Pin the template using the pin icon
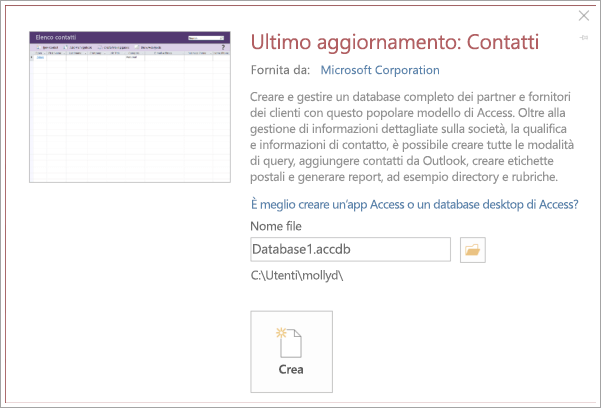The height and width of the screenshot is (408, 601). (584, 38)
